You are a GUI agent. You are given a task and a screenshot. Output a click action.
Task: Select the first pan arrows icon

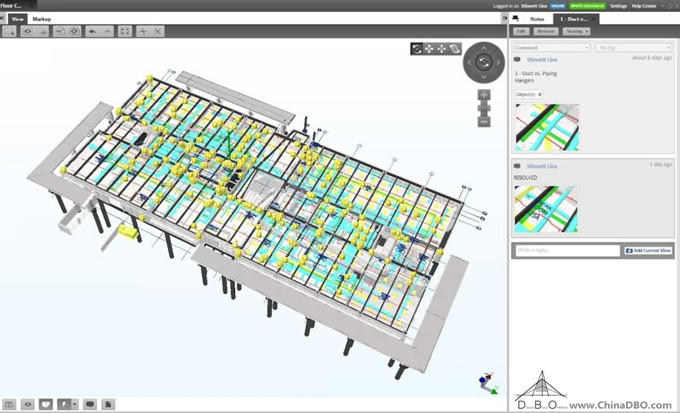(x=429, y=49)
